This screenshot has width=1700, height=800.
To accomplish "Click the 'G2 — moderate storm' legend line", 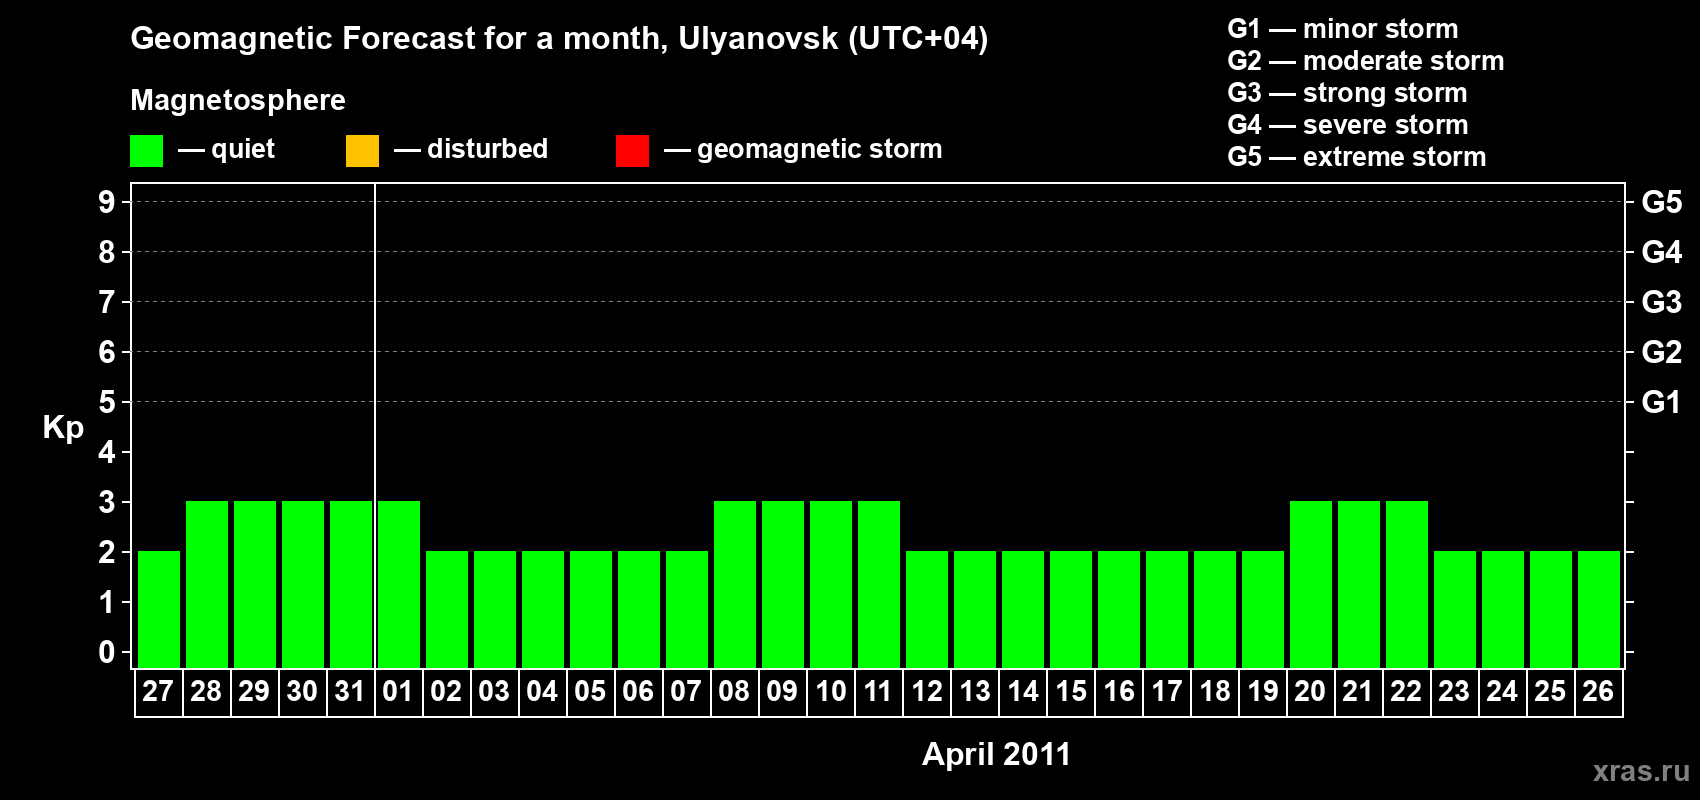I will coord(1365,61).
